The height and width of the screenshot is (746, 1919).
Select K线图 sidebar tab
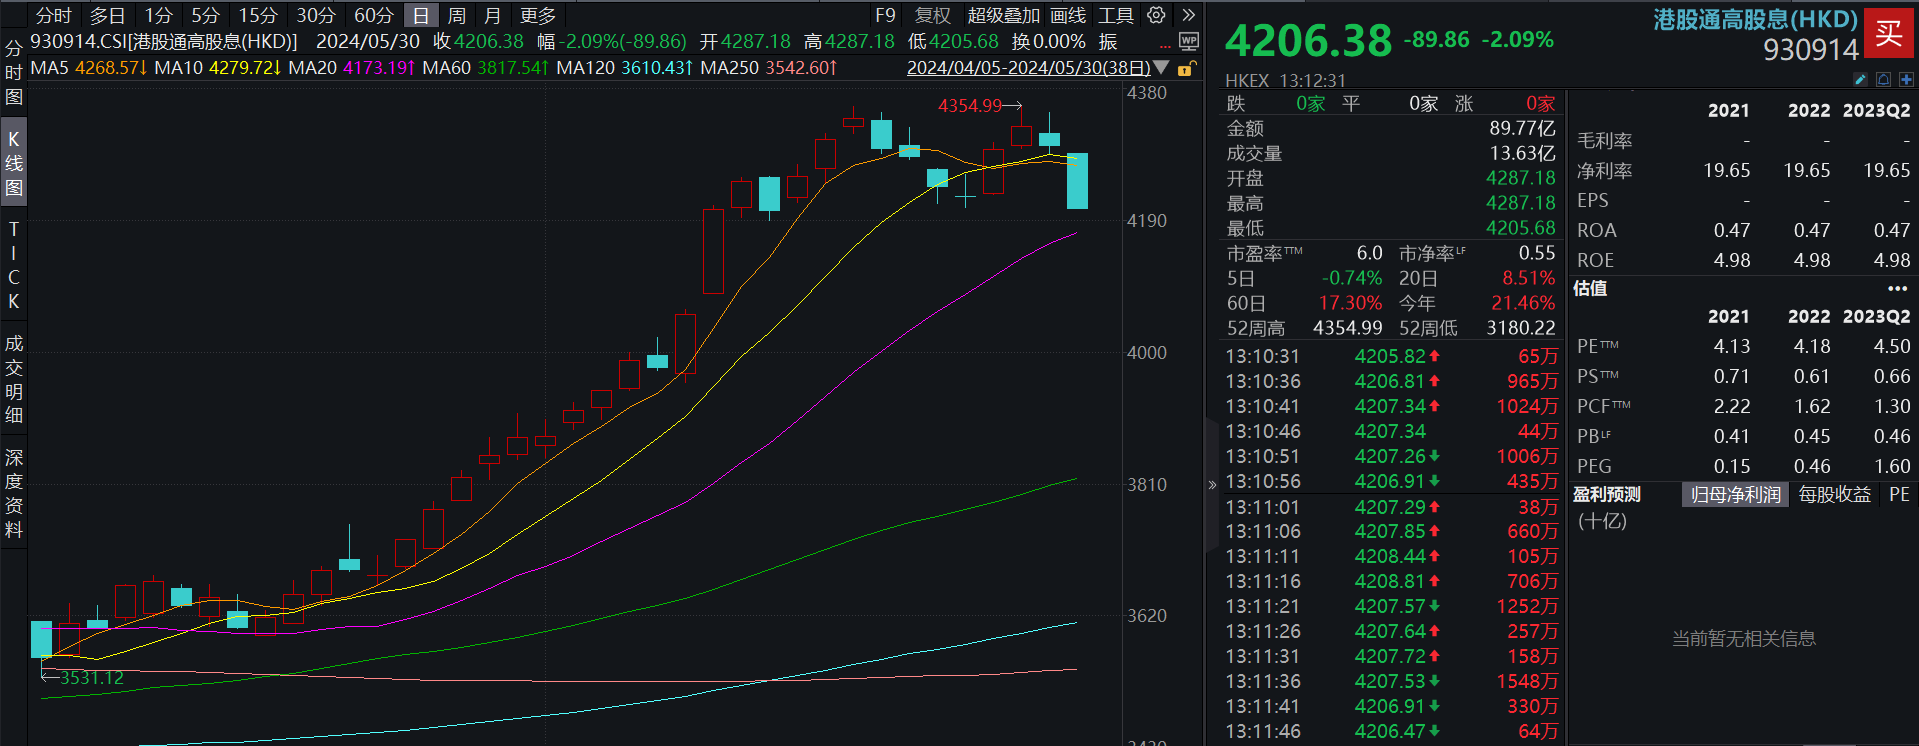click(x=14, y=163)
